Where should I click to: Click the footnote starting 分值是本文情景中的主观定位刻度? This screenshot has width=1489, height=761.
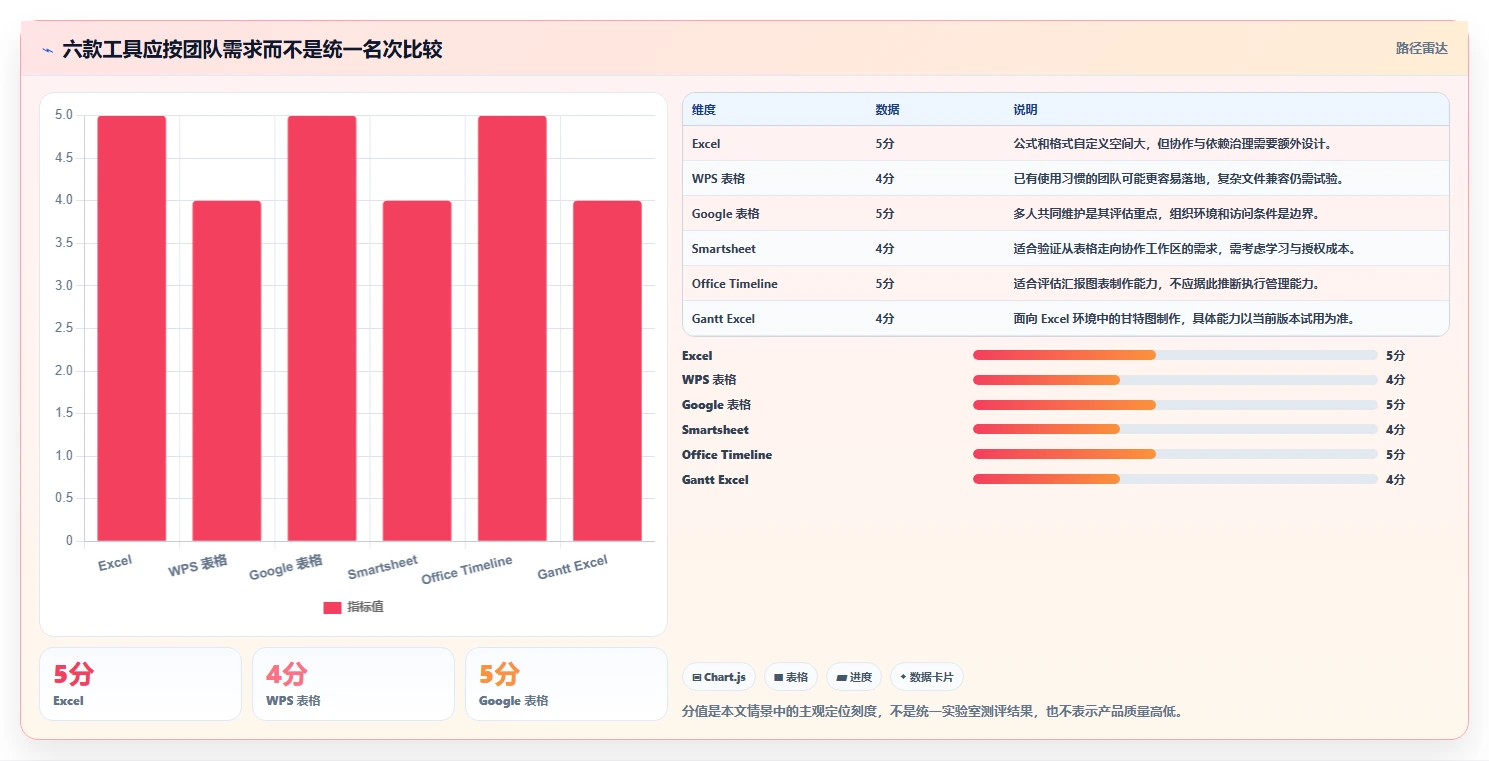click(932, 712)
